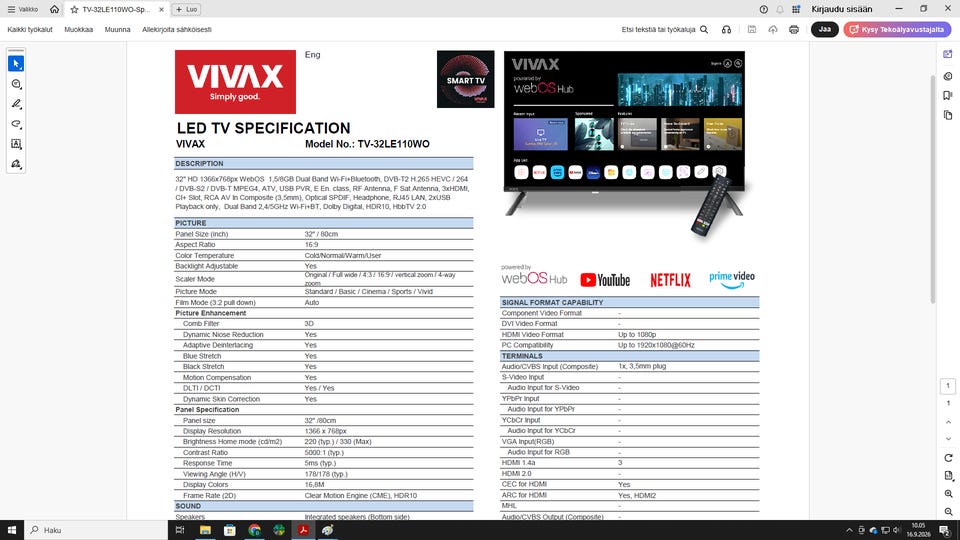
Task: Click the current page number box
Action: coord(948,386)
